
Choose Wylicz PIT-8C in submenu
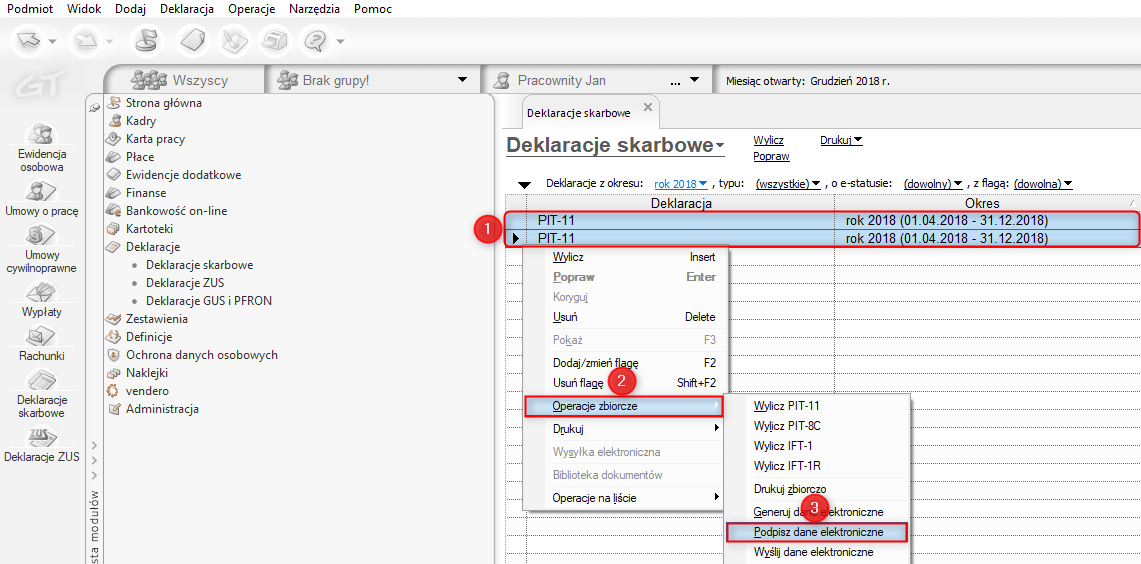coord(817,426)
